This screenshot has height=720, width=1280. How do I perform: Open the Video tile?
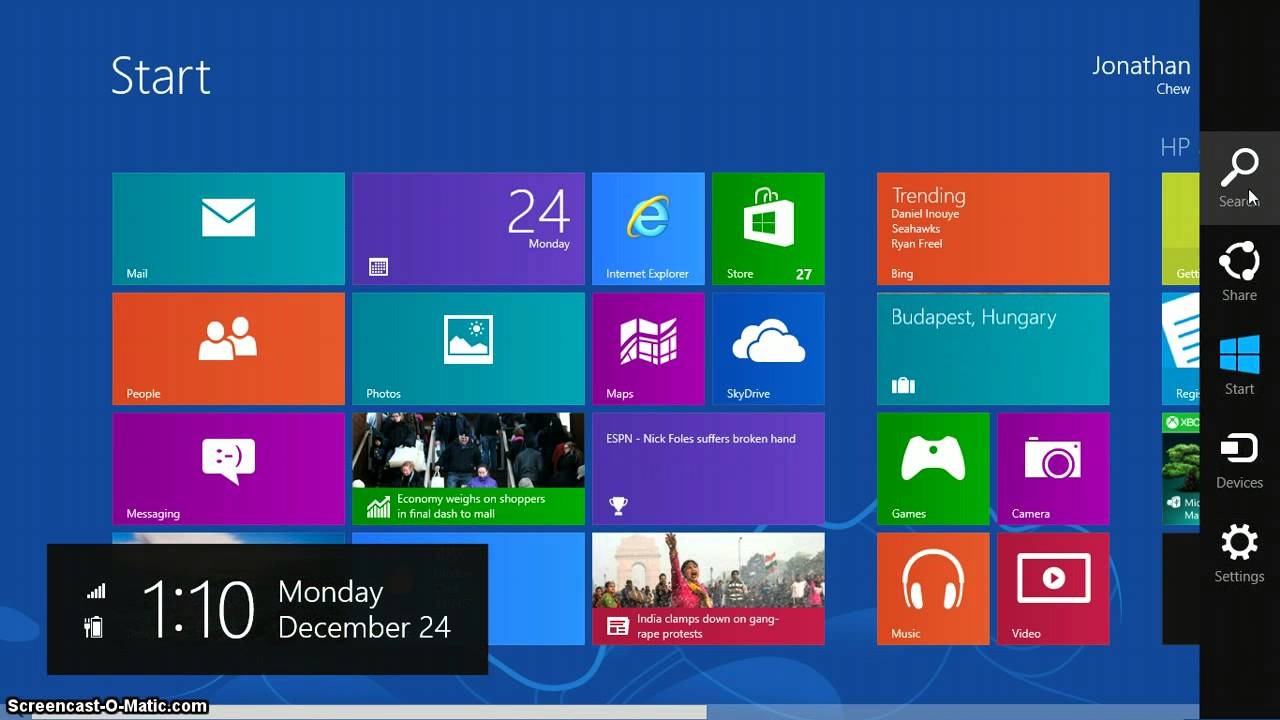click(1053, 589)
